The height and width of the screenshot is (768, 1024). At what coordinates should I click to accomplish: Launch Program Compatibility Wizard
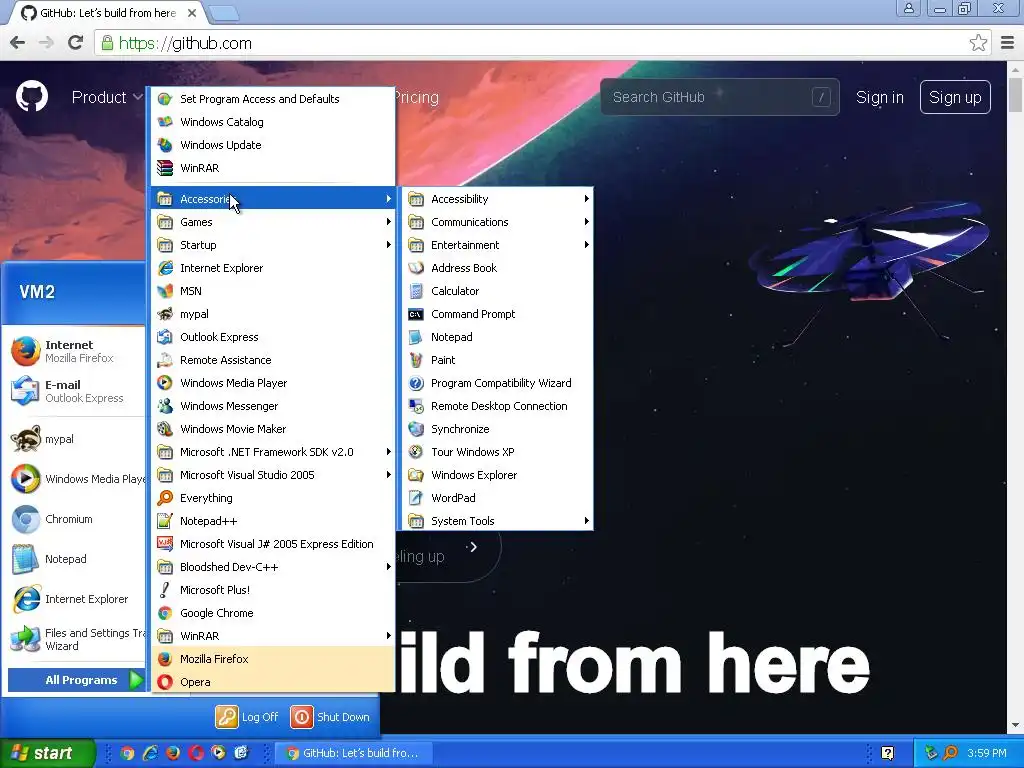496,383
